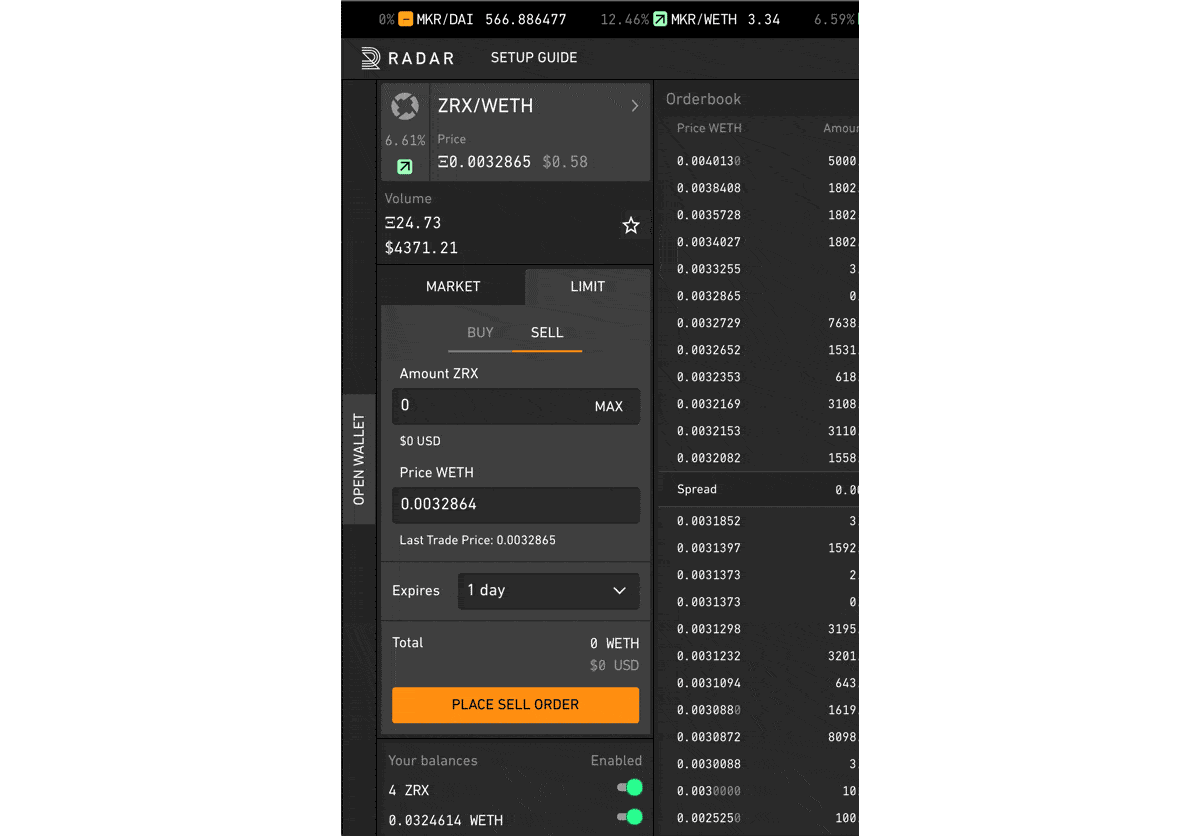1200x836 pixels.
Task: Select orderbook bid price 0.0030872
Action: [x=709, y=737]
